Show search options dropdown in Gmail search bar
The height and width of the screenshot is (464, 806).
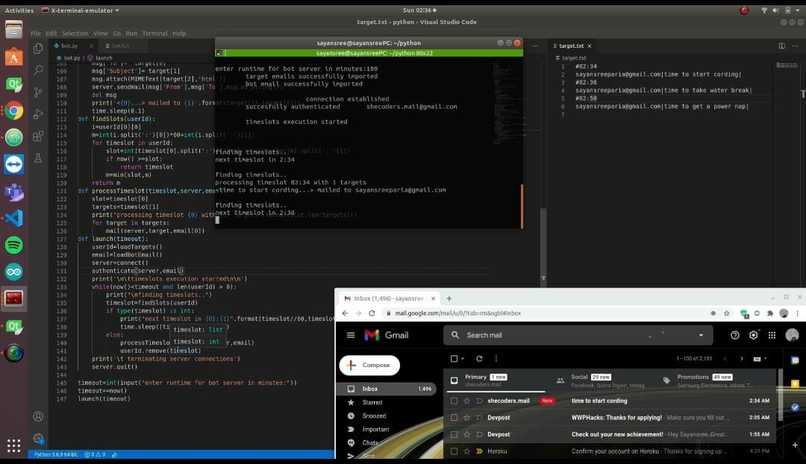tap(701, 335)
